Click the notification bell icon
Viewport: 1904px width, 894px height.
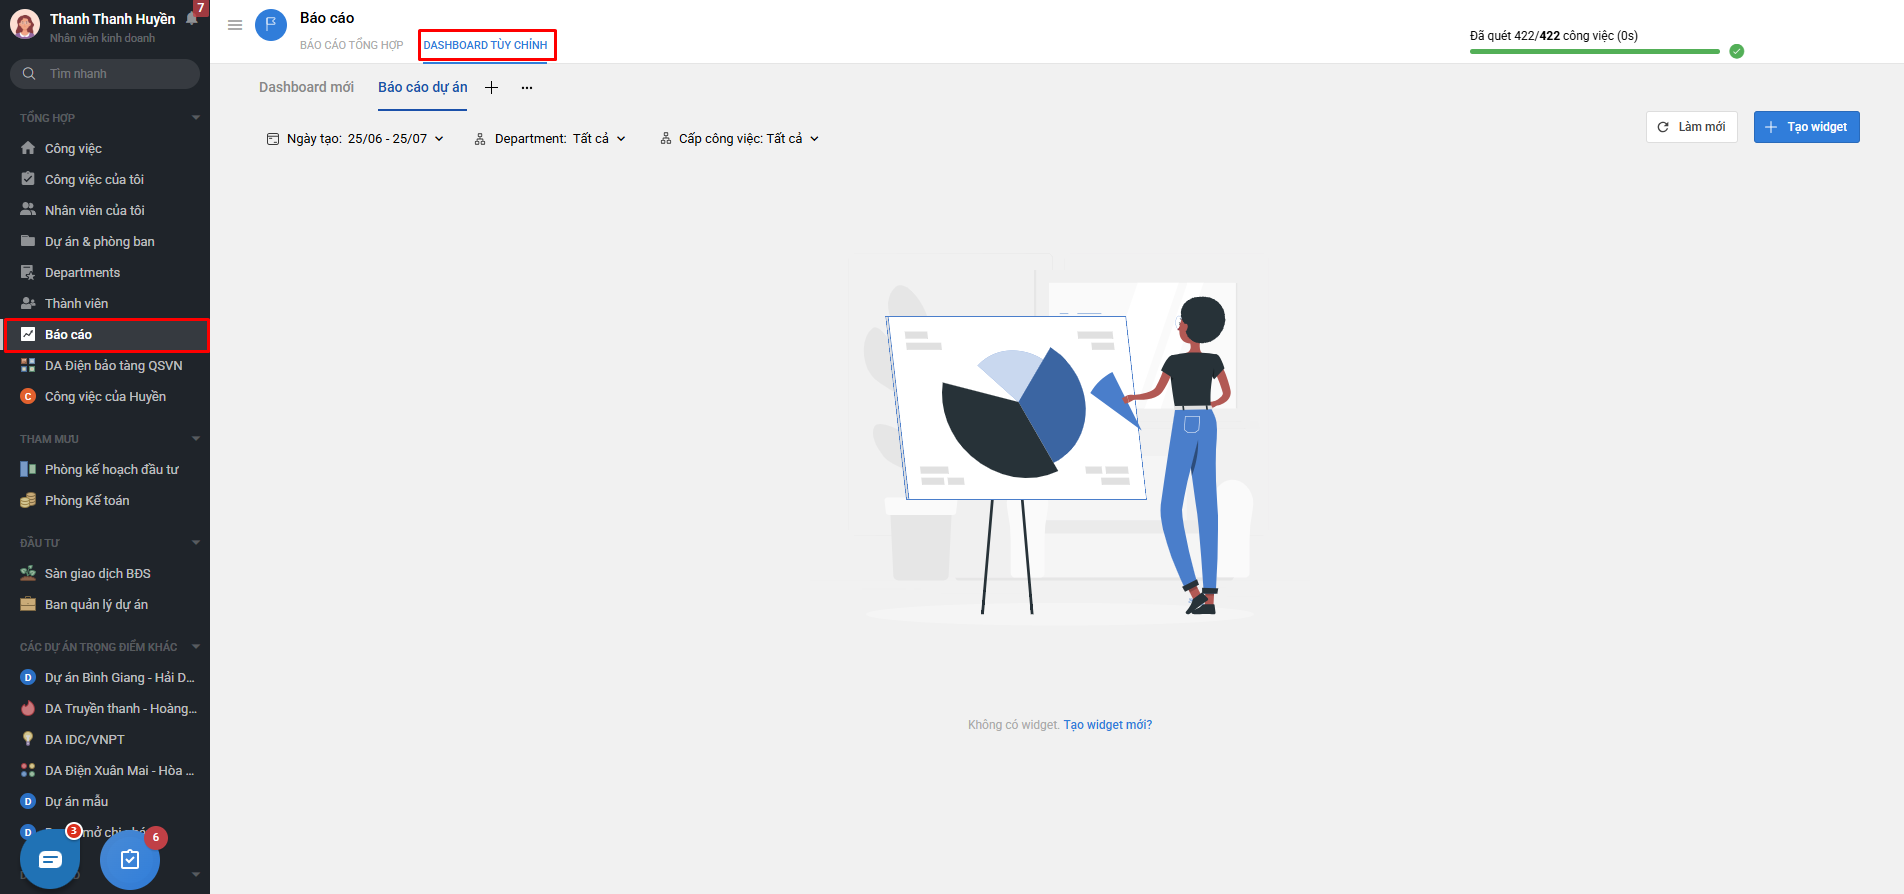[192, 18]
